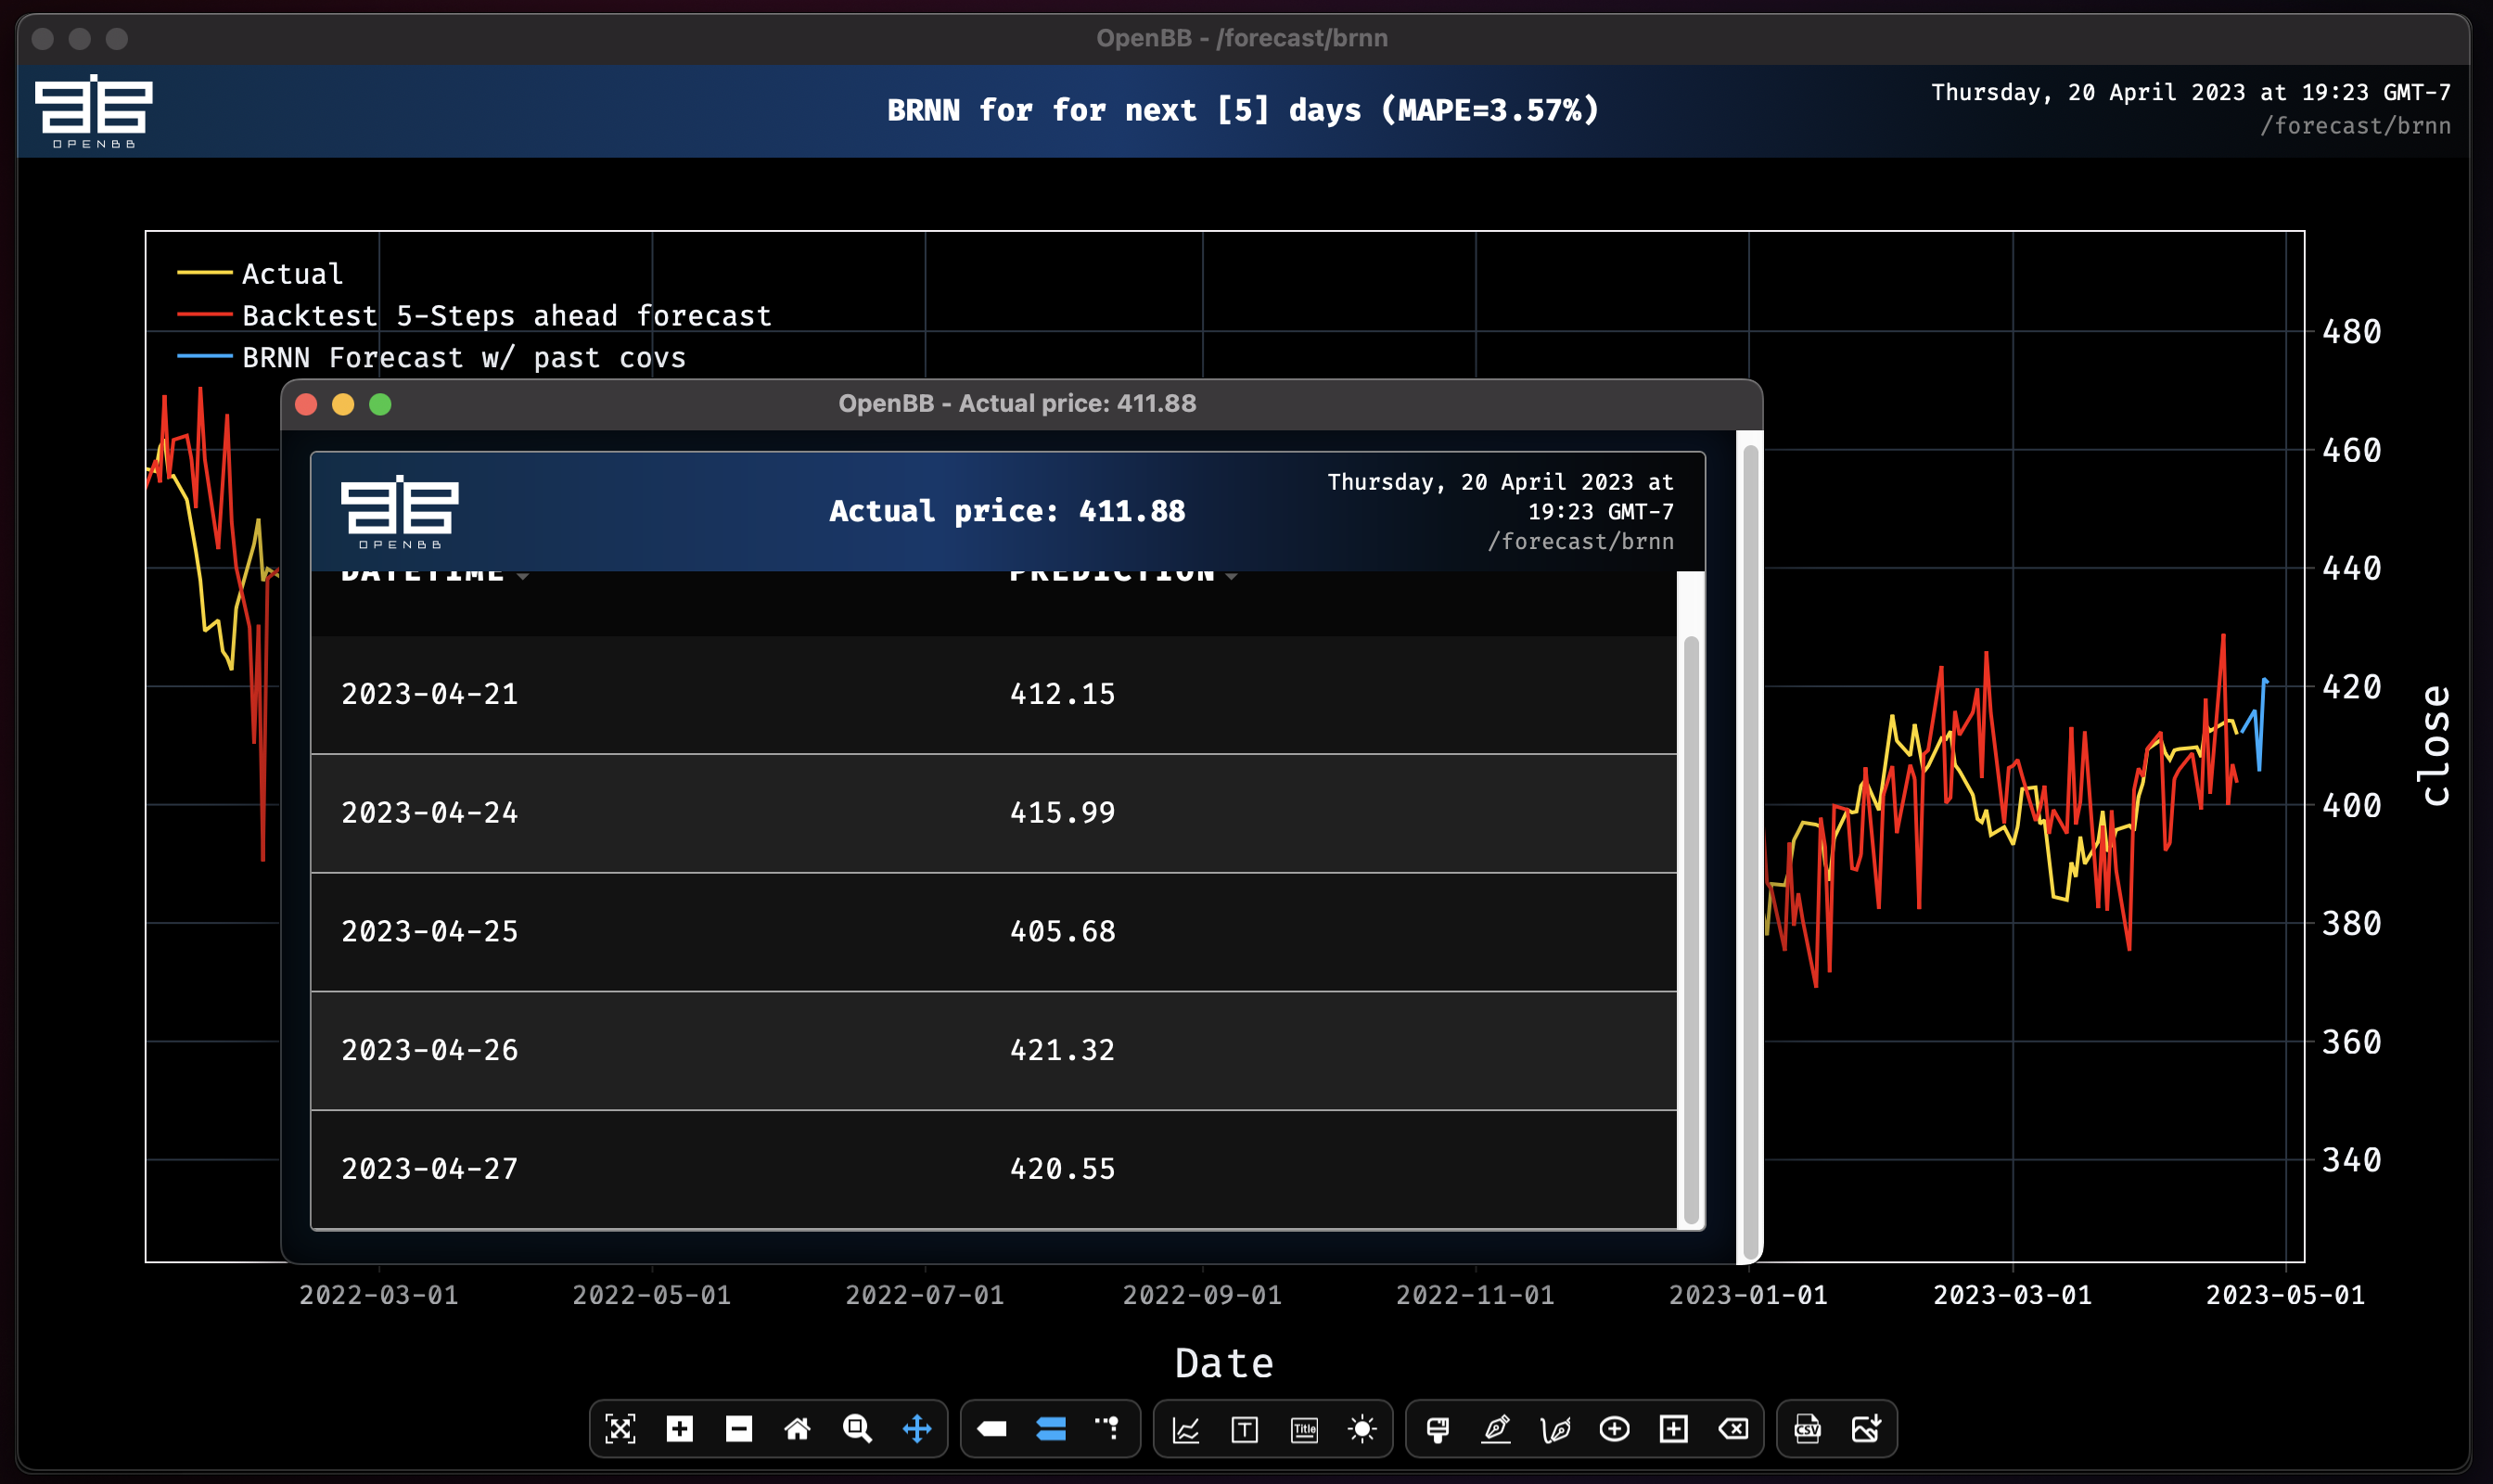Click the OpenBB logo in the Actual price window
This screenshot has width=2493, height=1484.
coord(400,512)
